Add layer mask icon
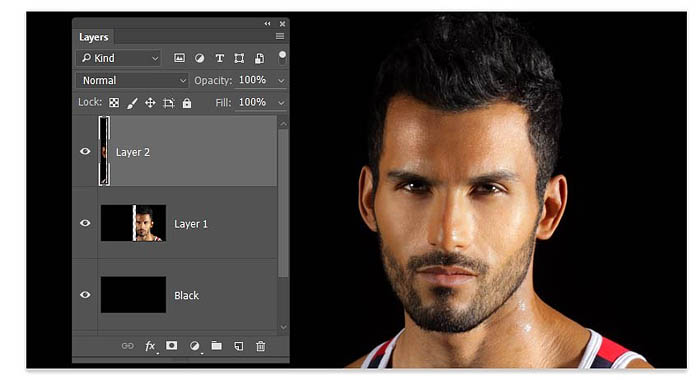The height and width of the screenshot is (380, 700). (x=171, y=346)
